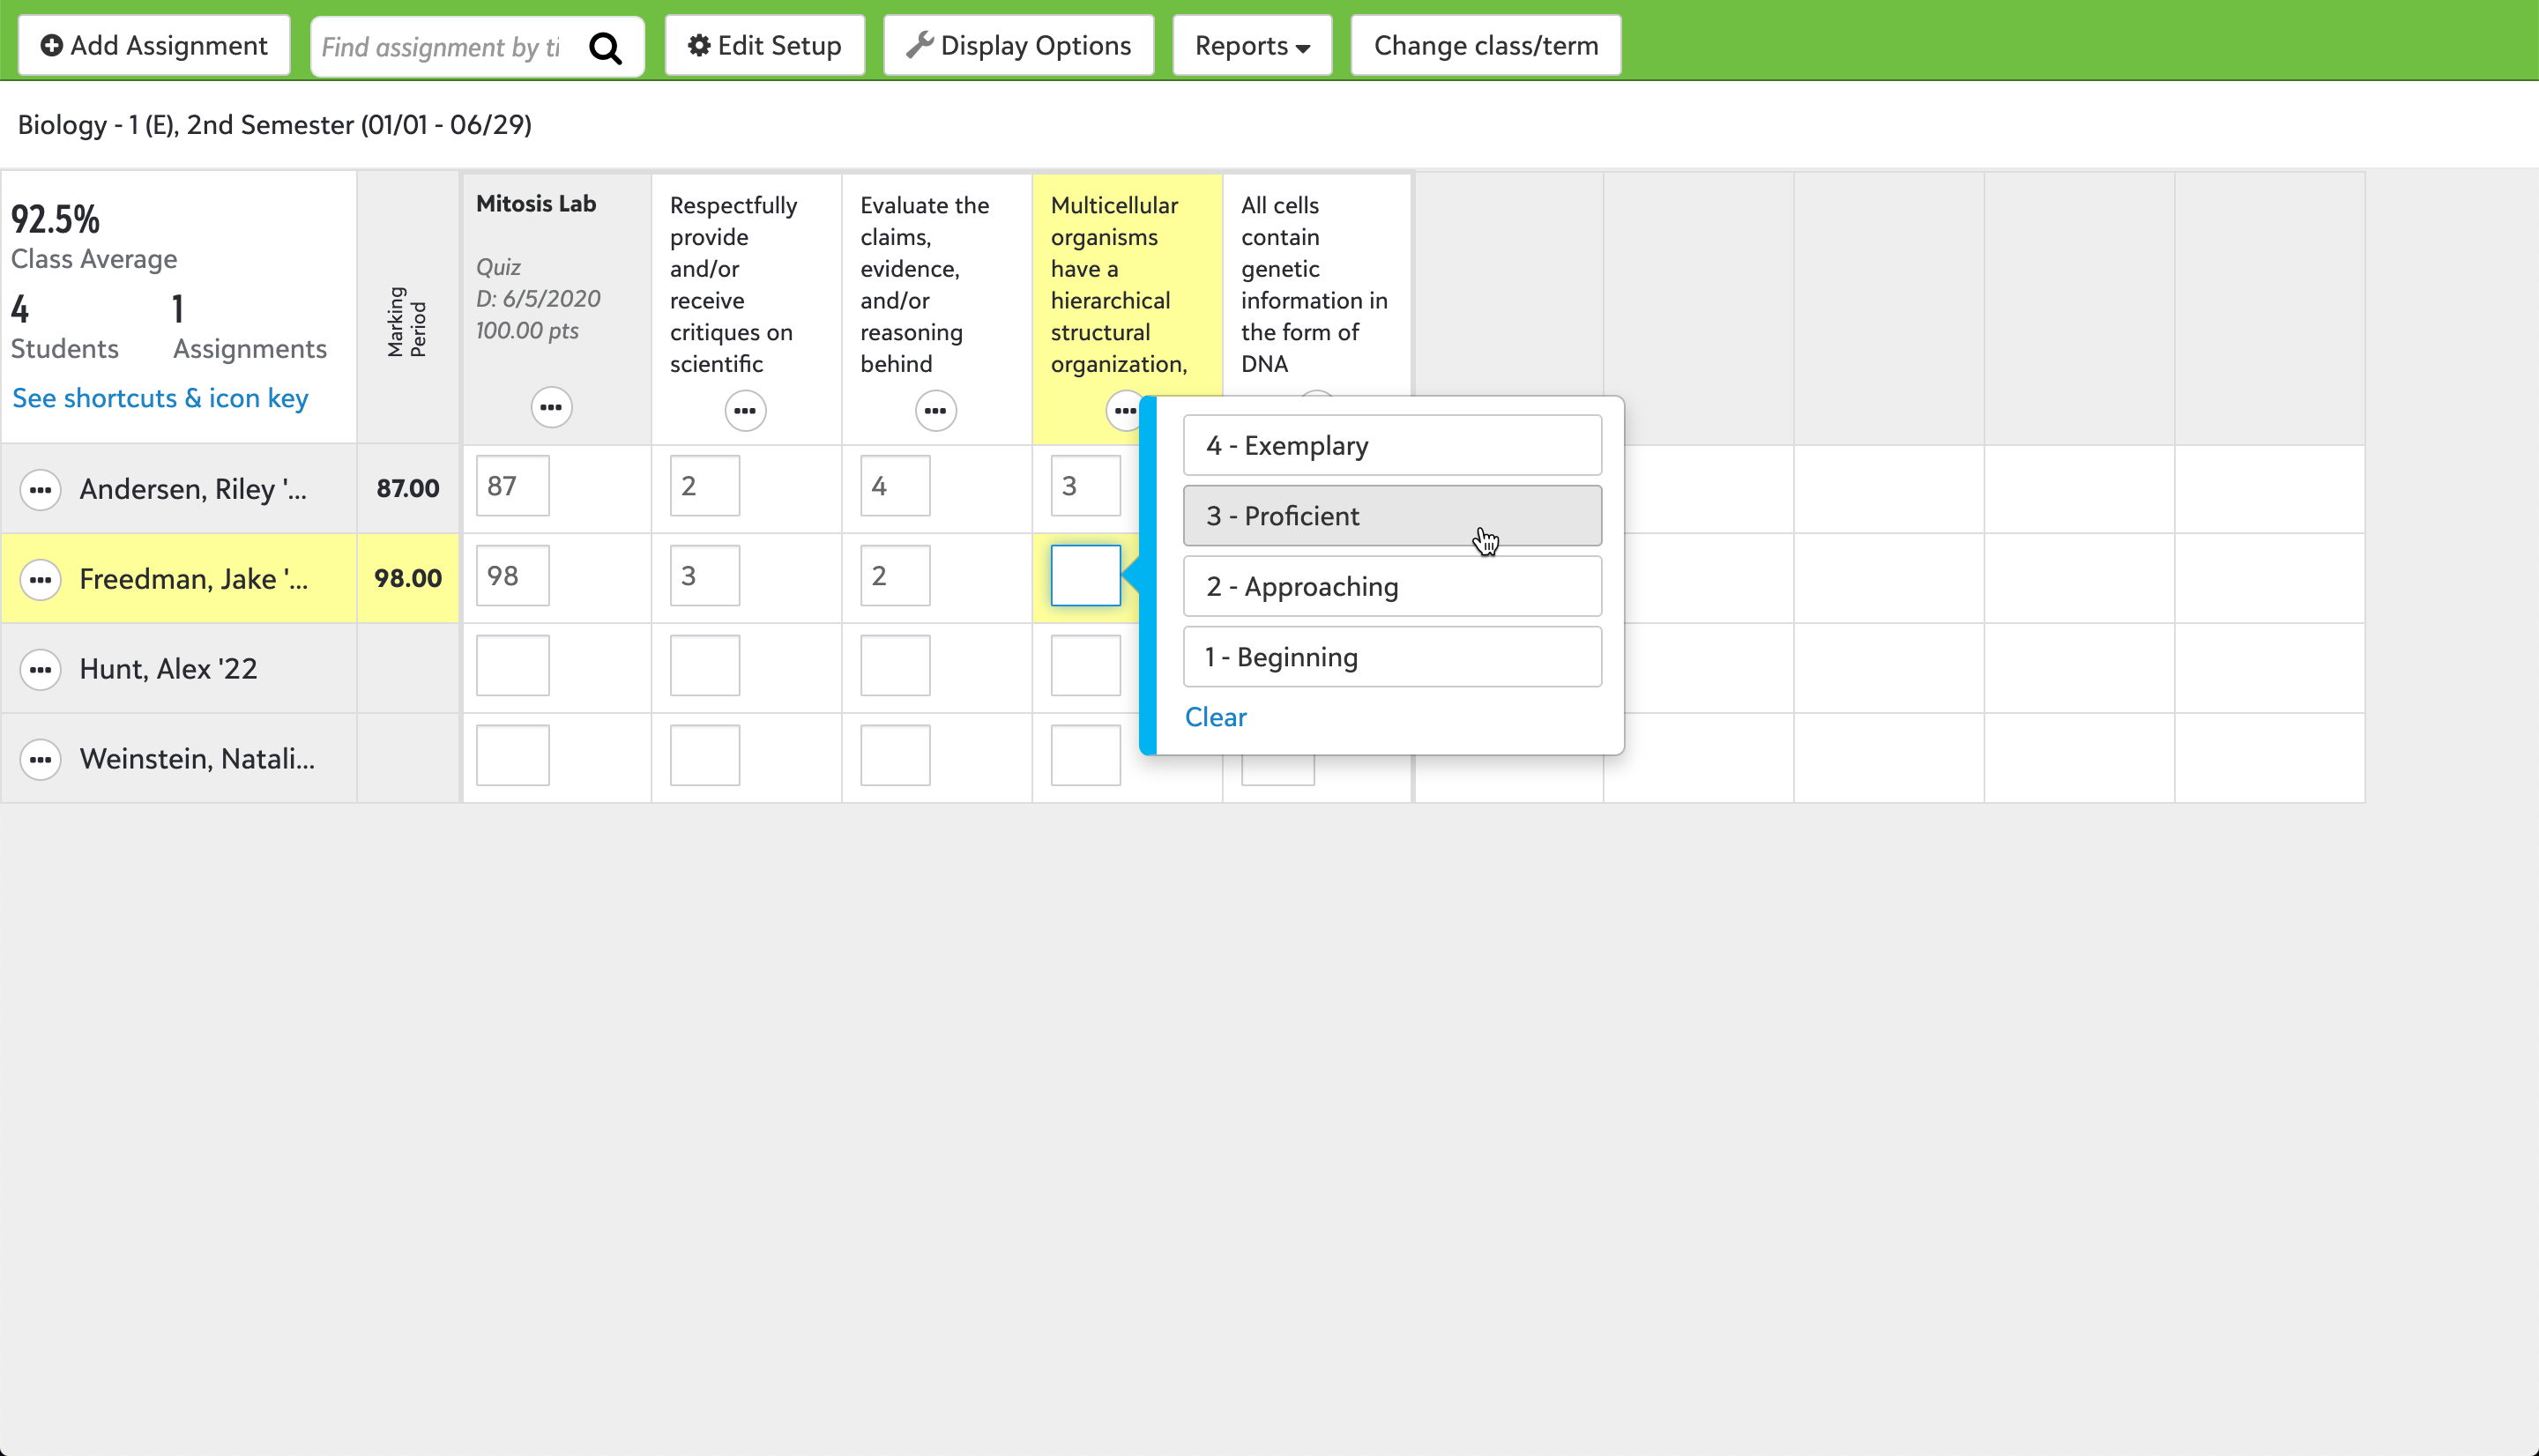The width and height of the screenshot is (2539, 1456).
Task: Open row options menu for Andersen, Riley
Action: click(41, 489)
